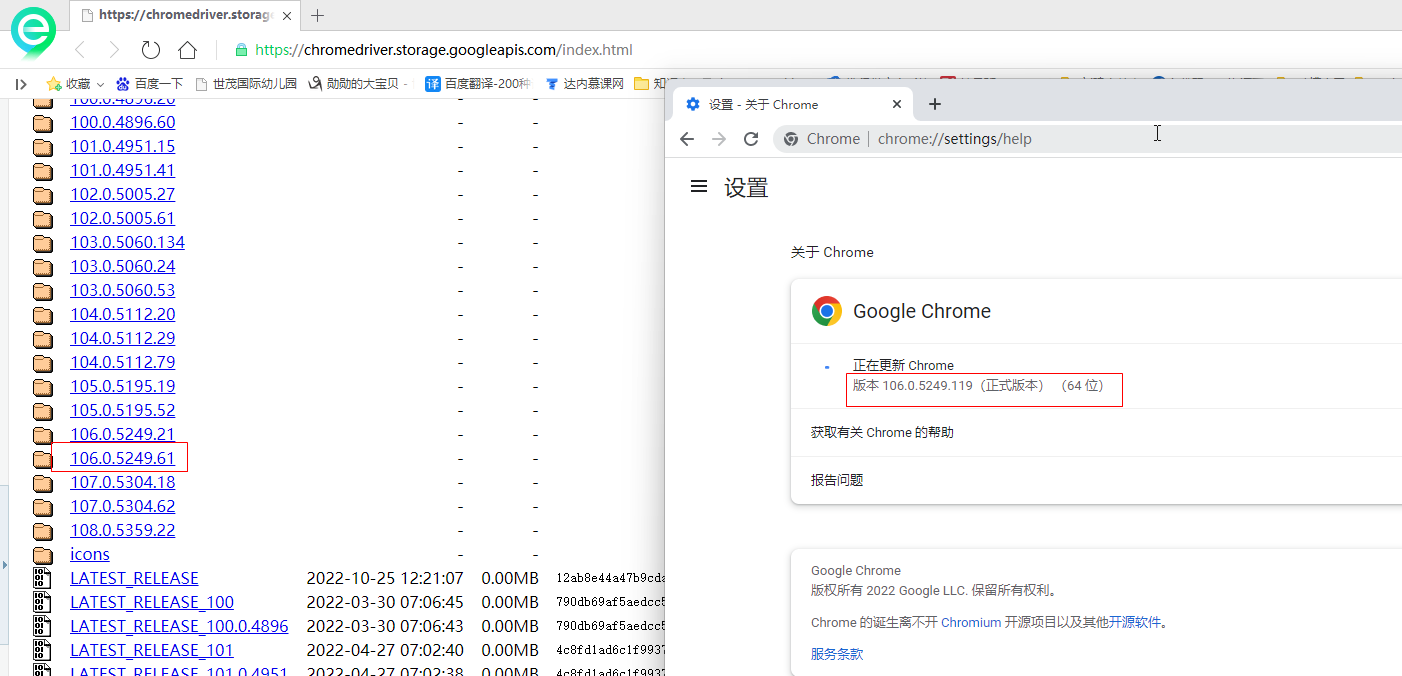The height and width of the screenshot is (676, 1402).
Task: Open the LATEST_RELEASE_100 file link
Action: (152, 602)
